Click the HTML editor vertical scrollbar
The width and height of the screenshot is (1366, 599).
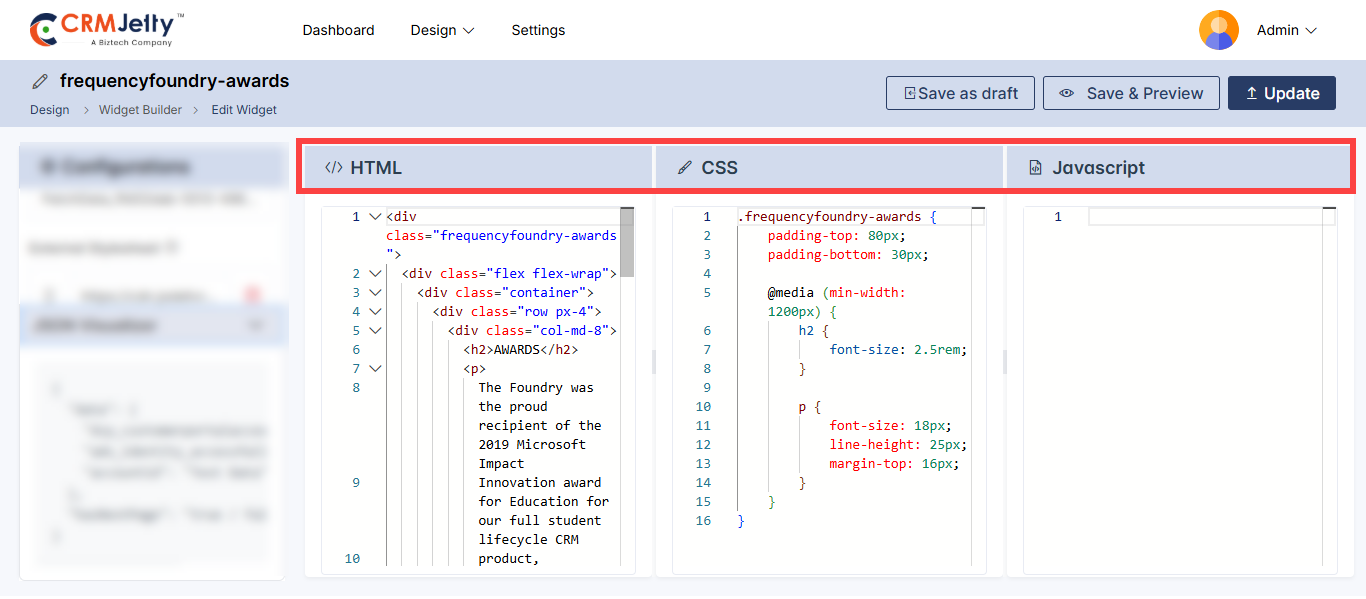[x=627, y=242]
